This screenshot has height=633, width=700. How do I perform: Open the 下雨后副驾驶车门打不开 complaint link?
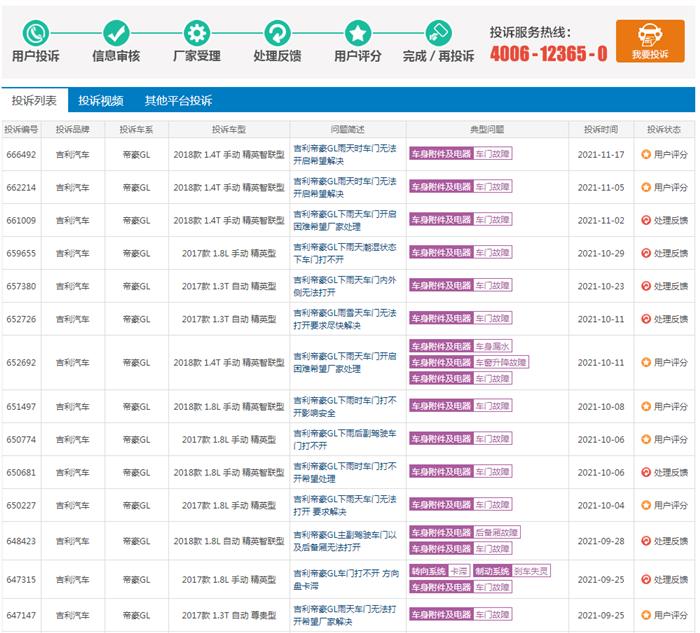tap(345, 440)
